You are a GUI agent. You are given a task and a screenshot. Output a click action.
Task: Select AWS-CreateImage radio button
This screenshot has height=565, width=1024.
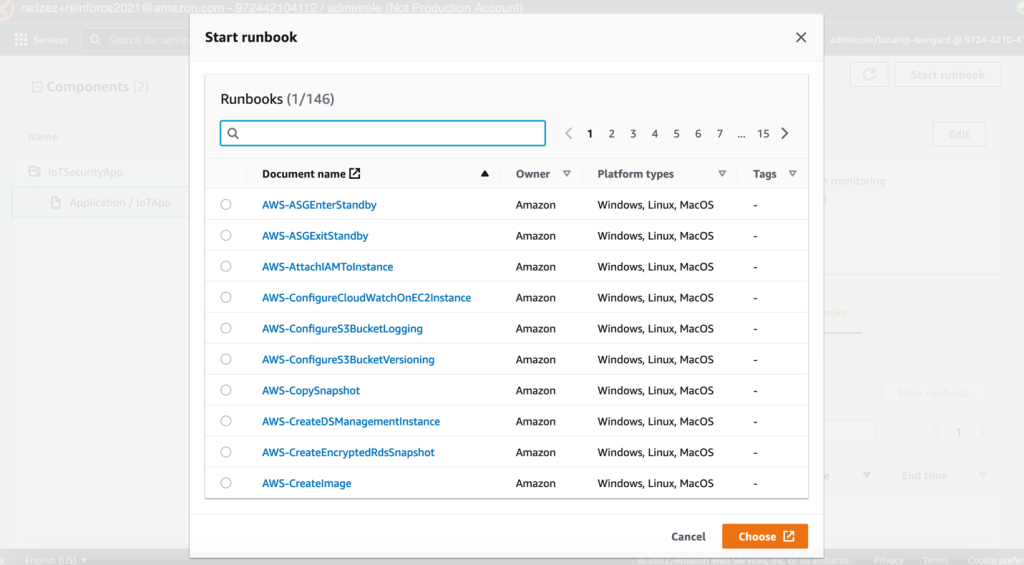click(x=226, y=483)
